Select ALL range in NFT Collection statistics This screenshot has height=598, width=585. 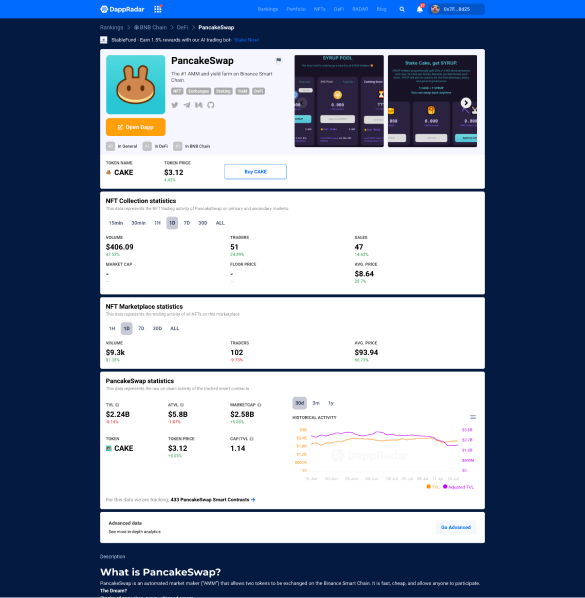(x=220, y=223)
